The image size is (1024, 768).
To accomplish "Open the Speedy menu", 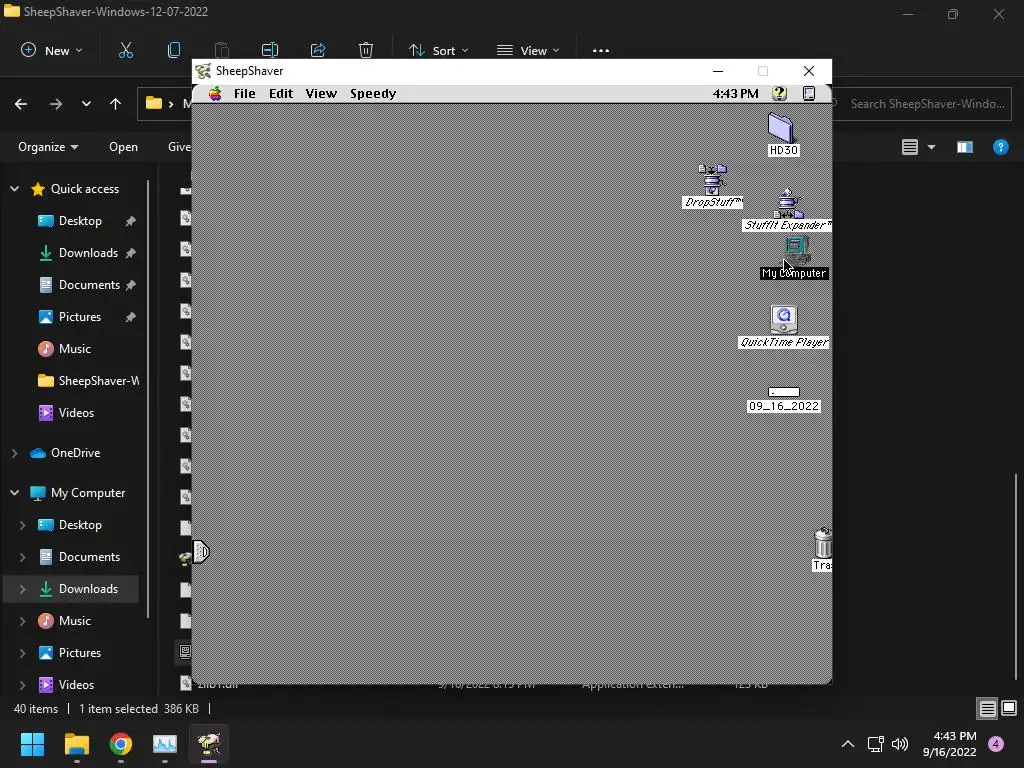I will (x=373, y=93).
